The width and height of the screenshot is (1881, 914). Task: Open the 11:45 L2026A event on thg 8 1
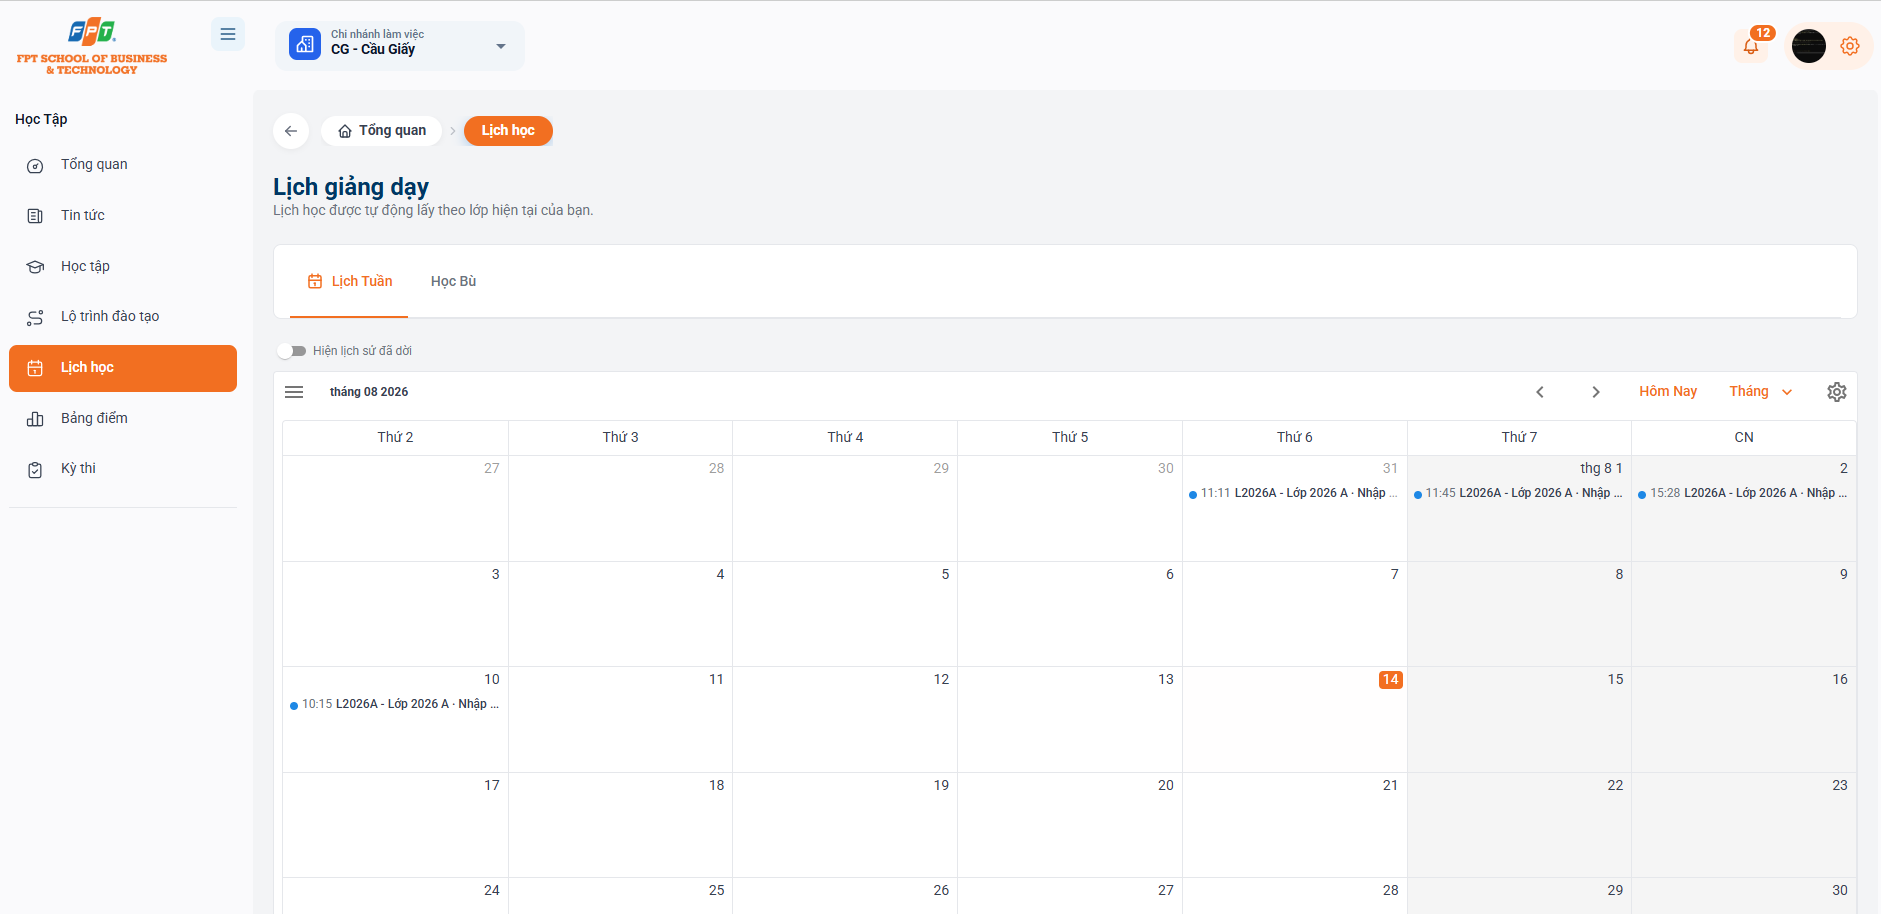point(1519,493)
